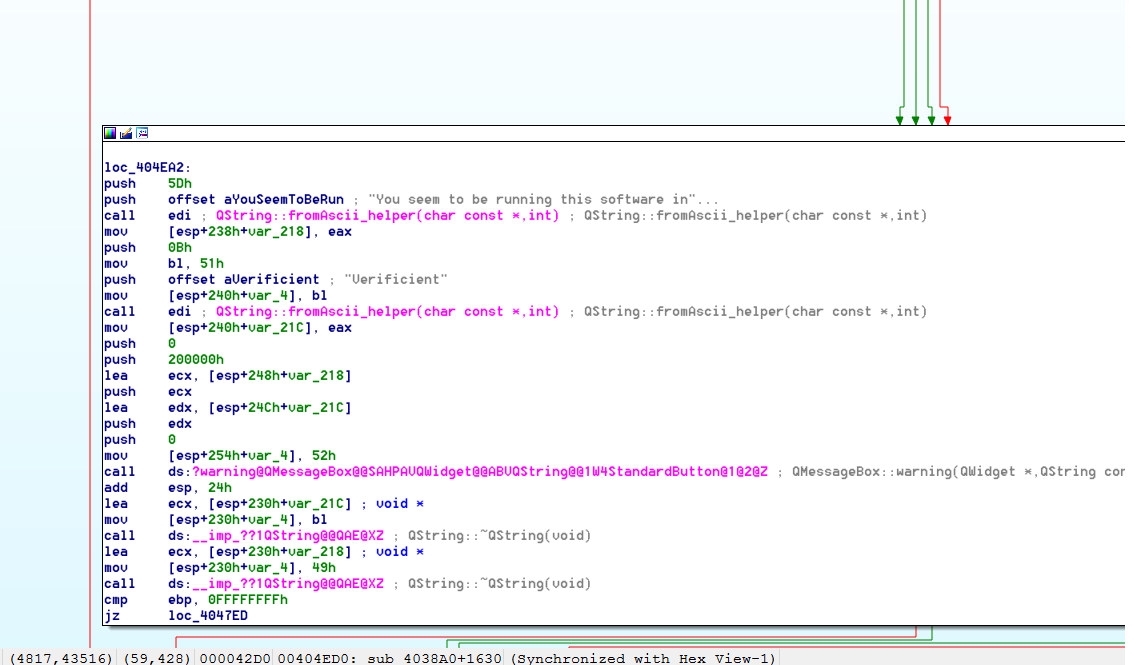
Task: Select the 'mov bl, 51h' instruction
Action: click(x=164, y=264)
